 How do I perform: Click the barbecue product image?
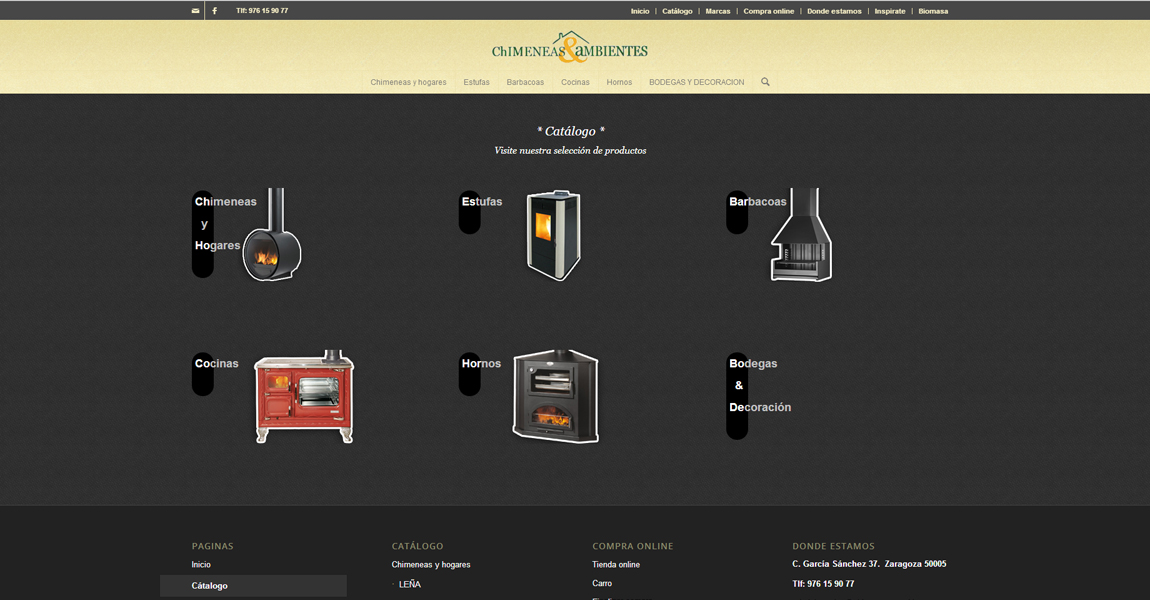801,236
